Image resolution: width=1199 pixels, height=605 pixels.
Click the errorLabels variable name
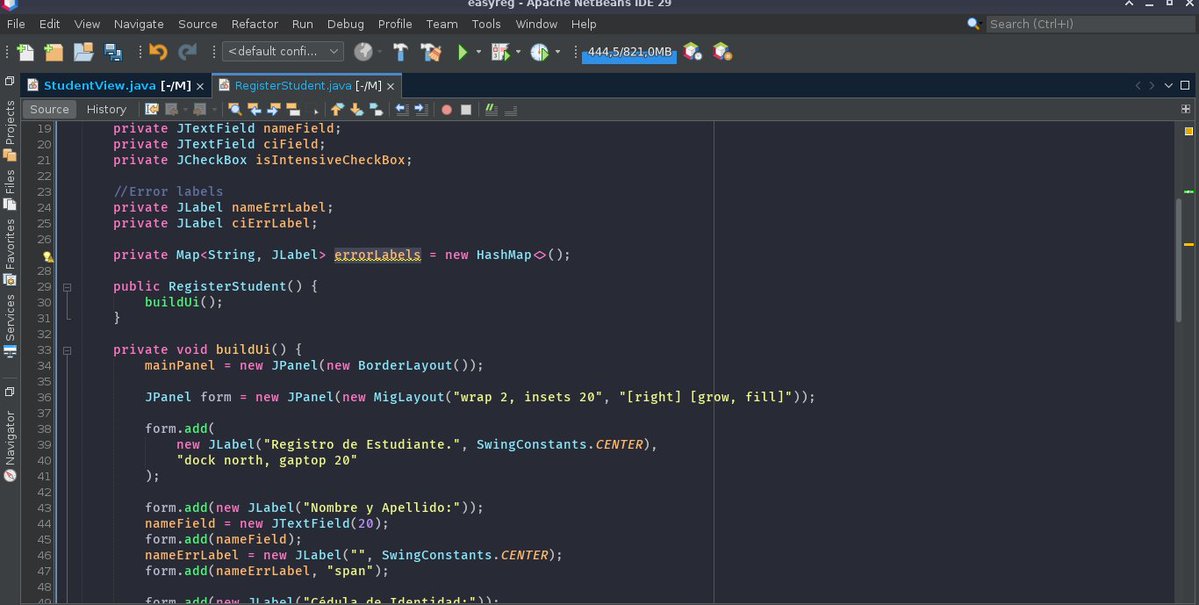pos(378,255)
